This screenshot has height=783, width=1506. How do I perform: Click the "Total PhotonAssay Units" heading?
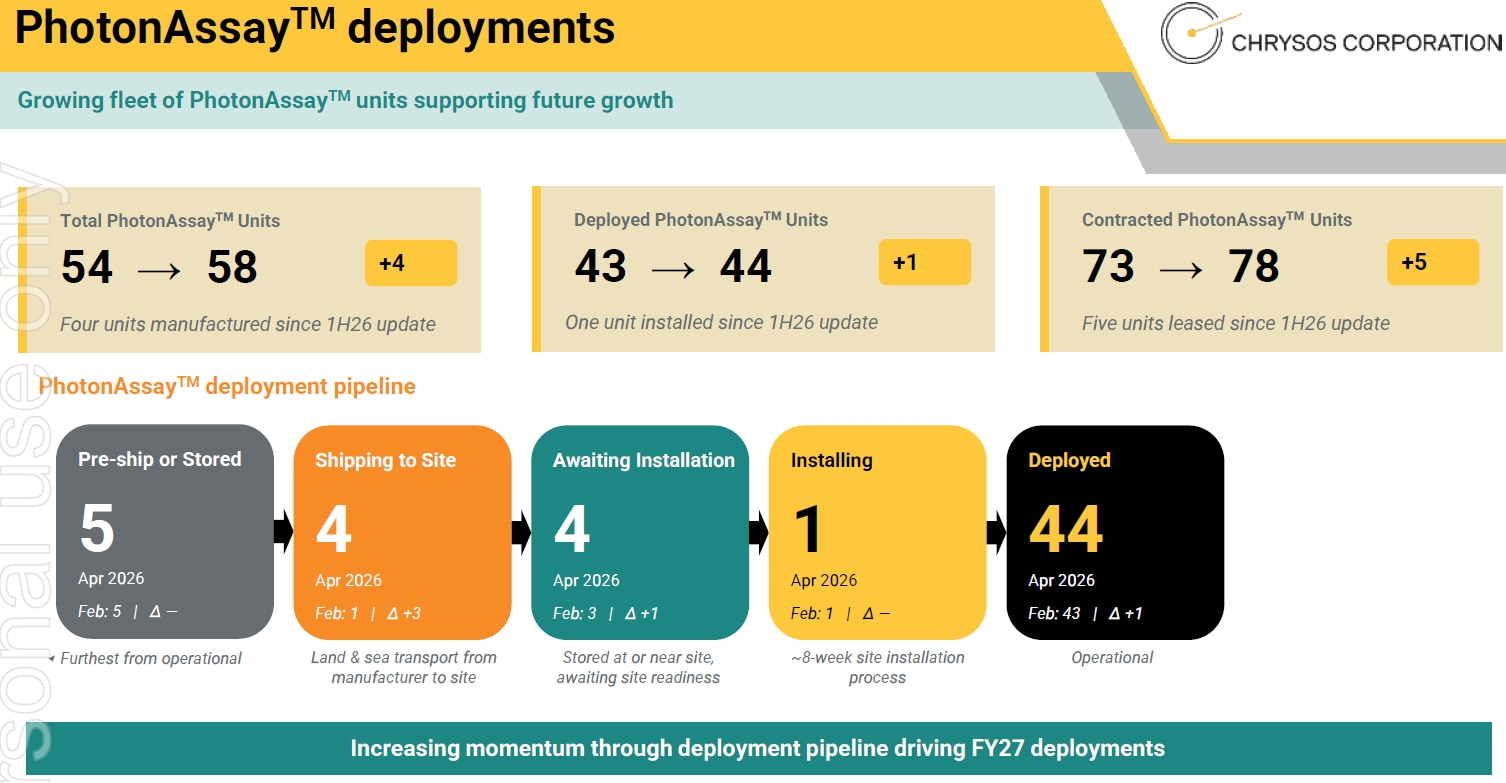170,220
